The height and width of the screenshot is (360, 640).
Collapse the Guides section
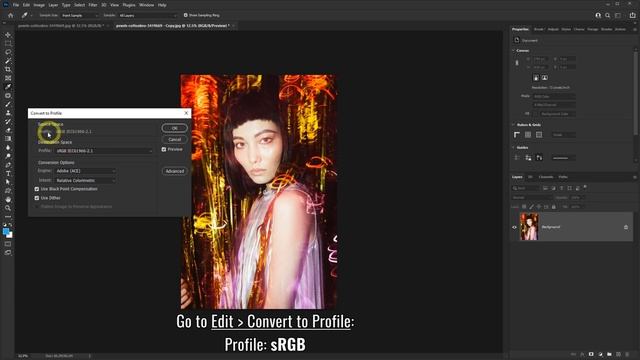coord(513,148)
